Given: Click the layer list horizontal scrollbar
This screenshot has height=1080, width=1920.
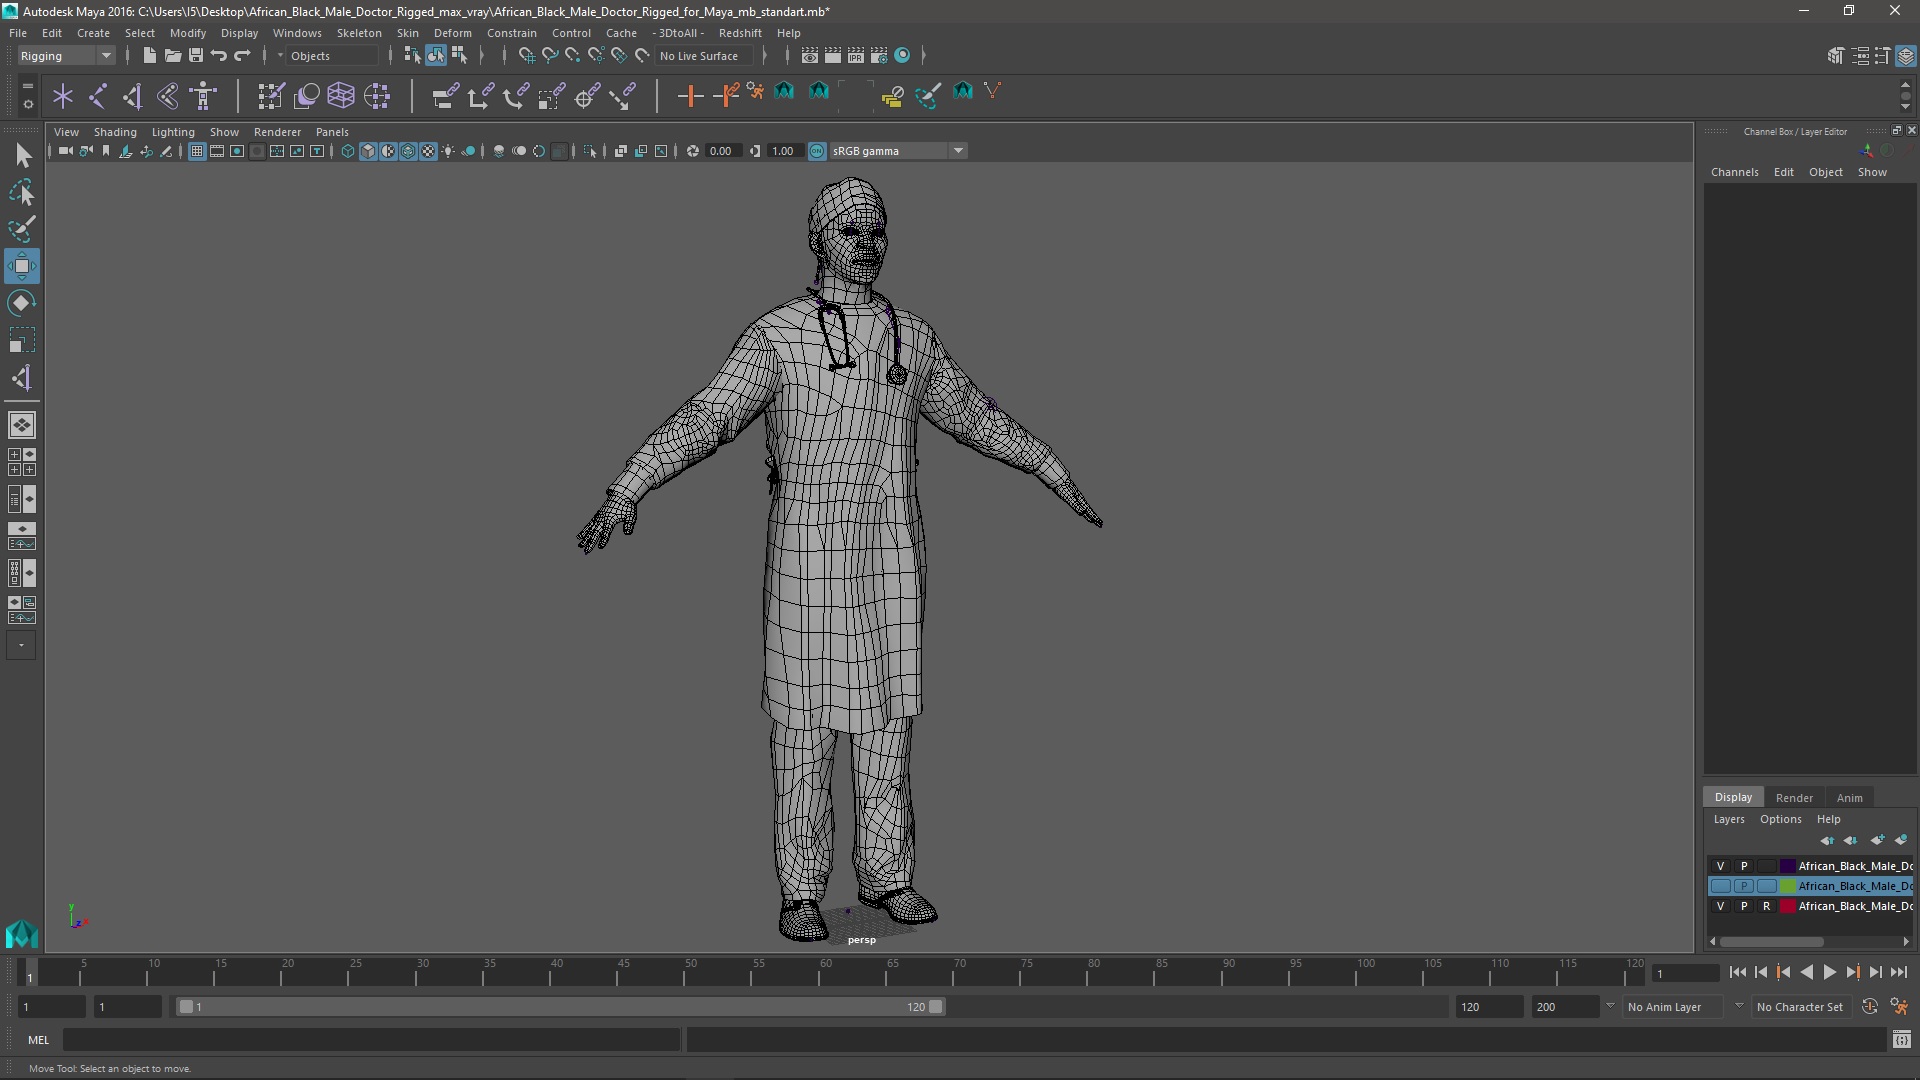Looking at the screenshot, I should [1771, 941].
